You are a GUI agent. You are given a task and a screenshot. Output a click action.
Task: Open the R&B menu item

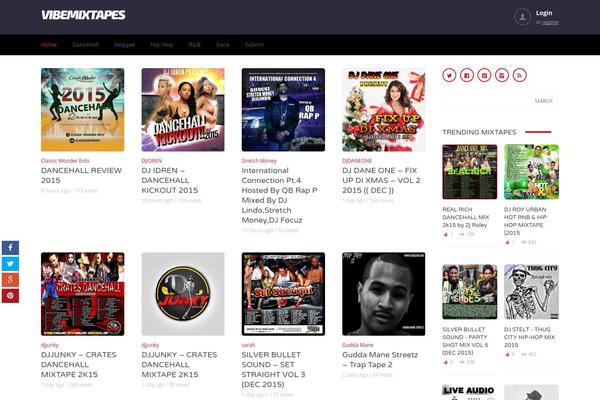[194, 45]
